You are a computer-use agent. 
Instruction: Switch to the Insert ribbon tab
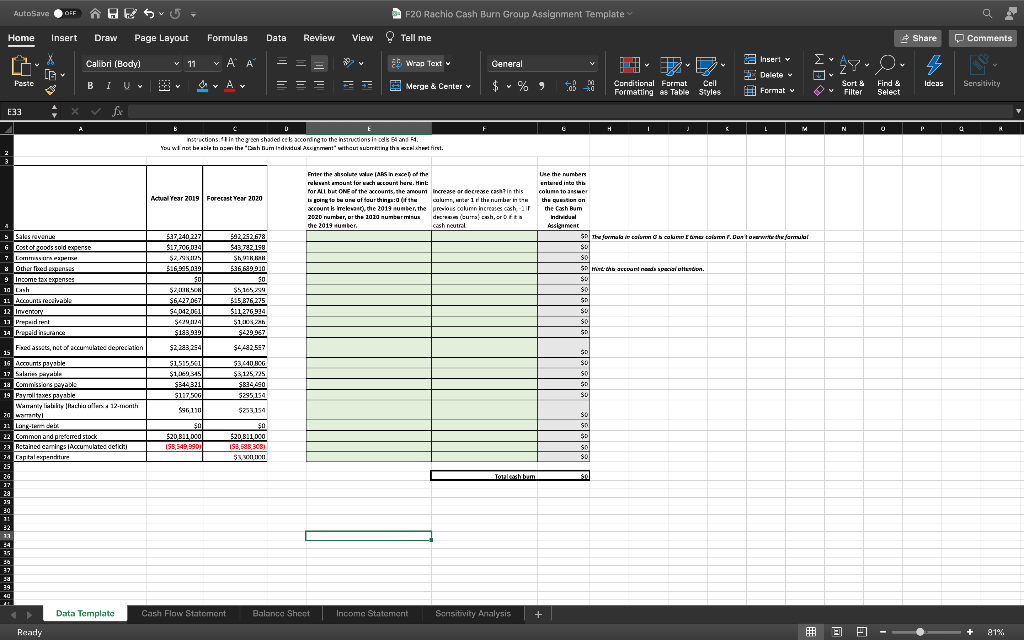point(64,38)
